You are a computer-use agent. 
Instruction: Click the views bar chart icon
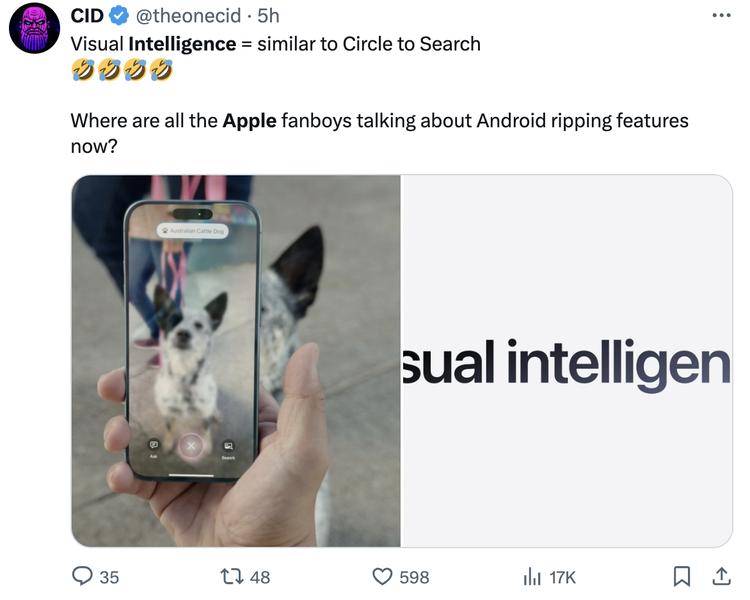pos(531,576)
